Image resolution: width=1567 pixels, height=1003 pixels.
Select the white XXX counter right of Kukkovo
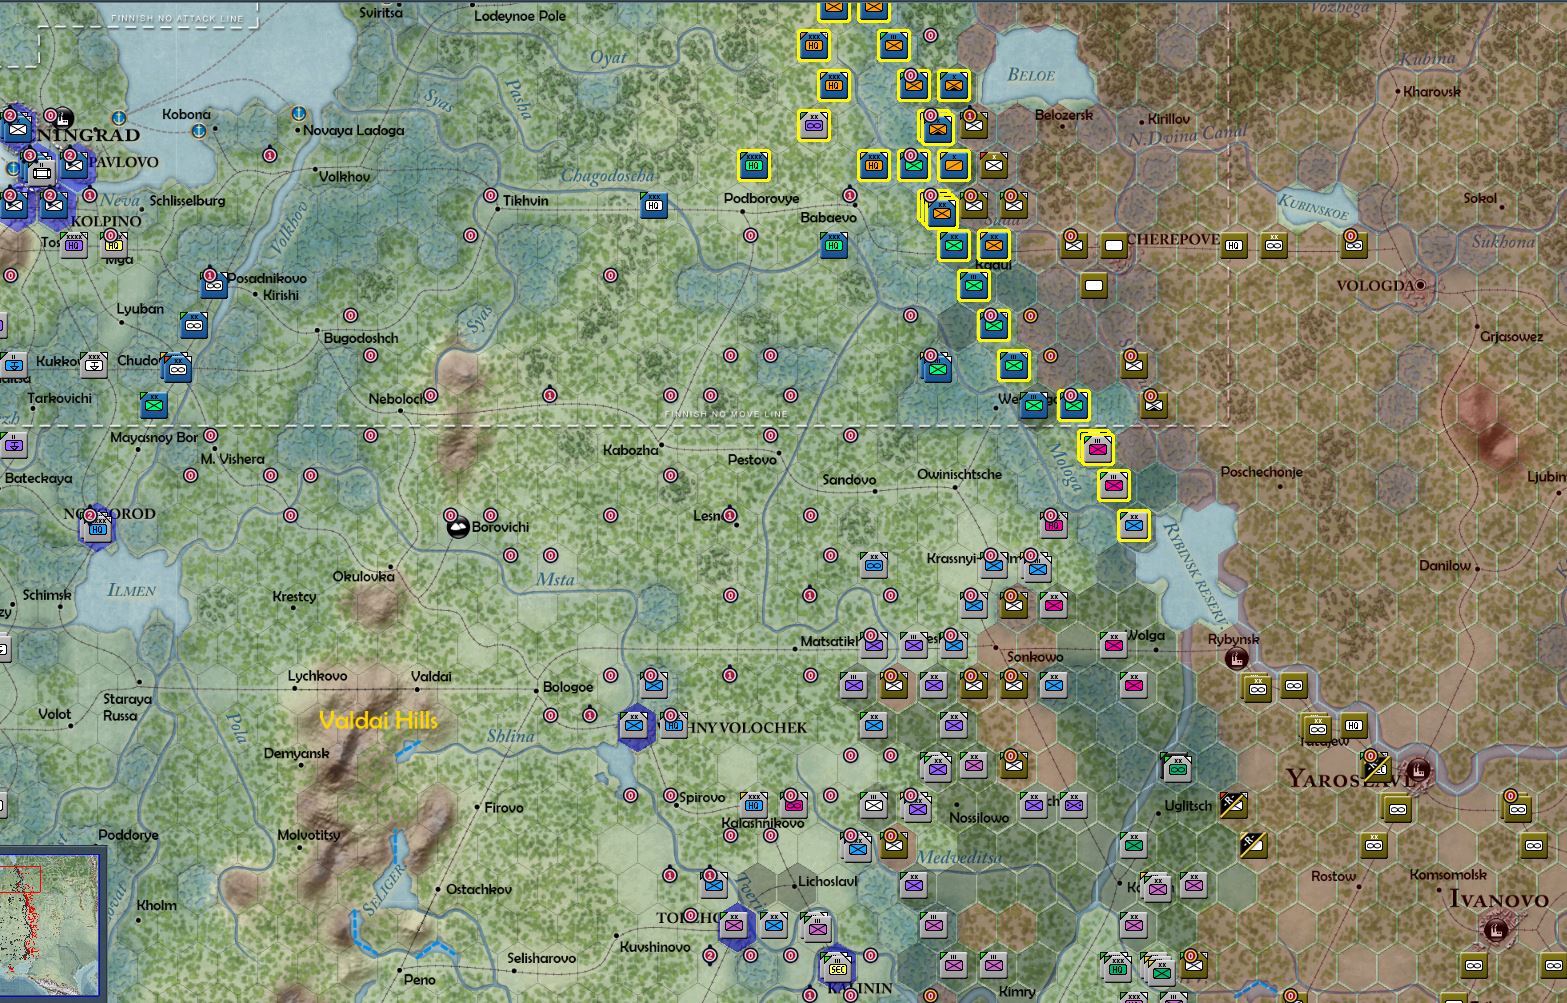tap(93, 365)
